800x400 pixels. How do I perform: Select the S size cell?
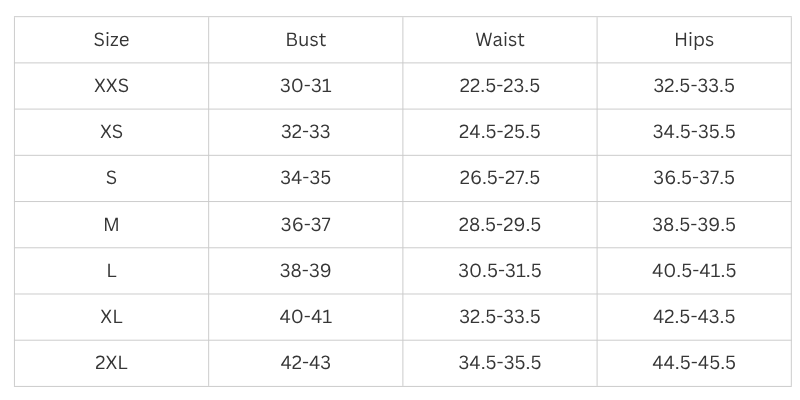[111, 178]
